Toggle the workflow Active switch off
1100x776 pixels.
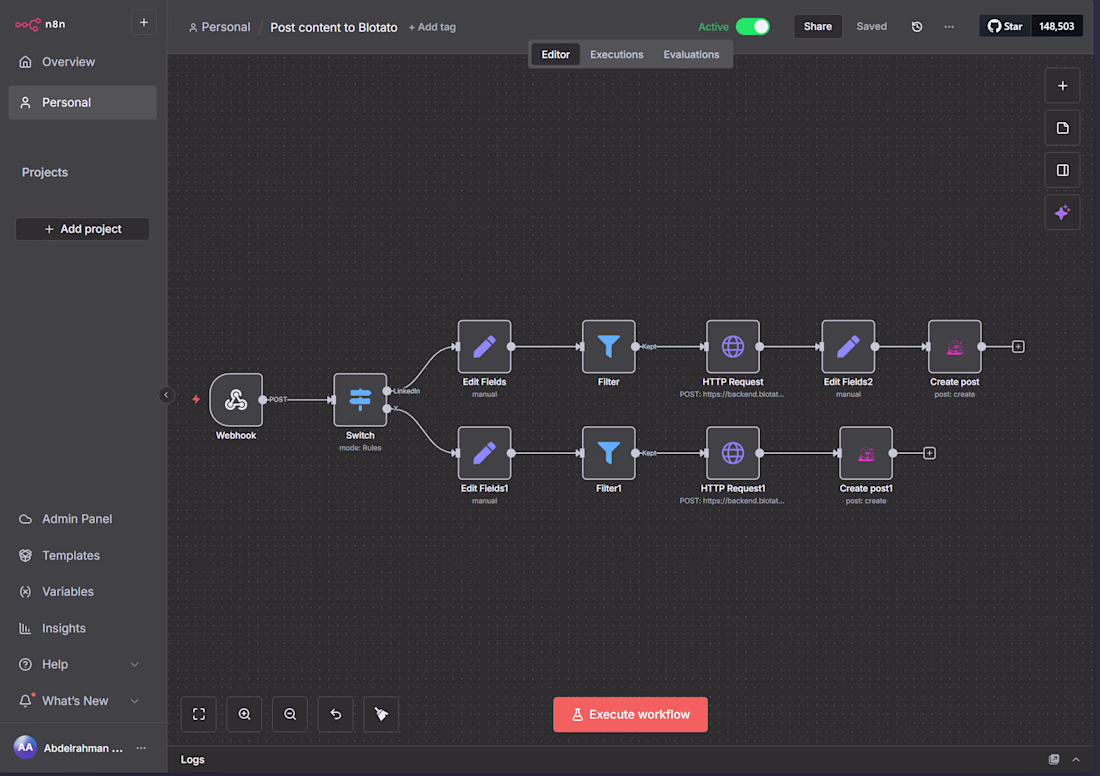click(752, 27)
